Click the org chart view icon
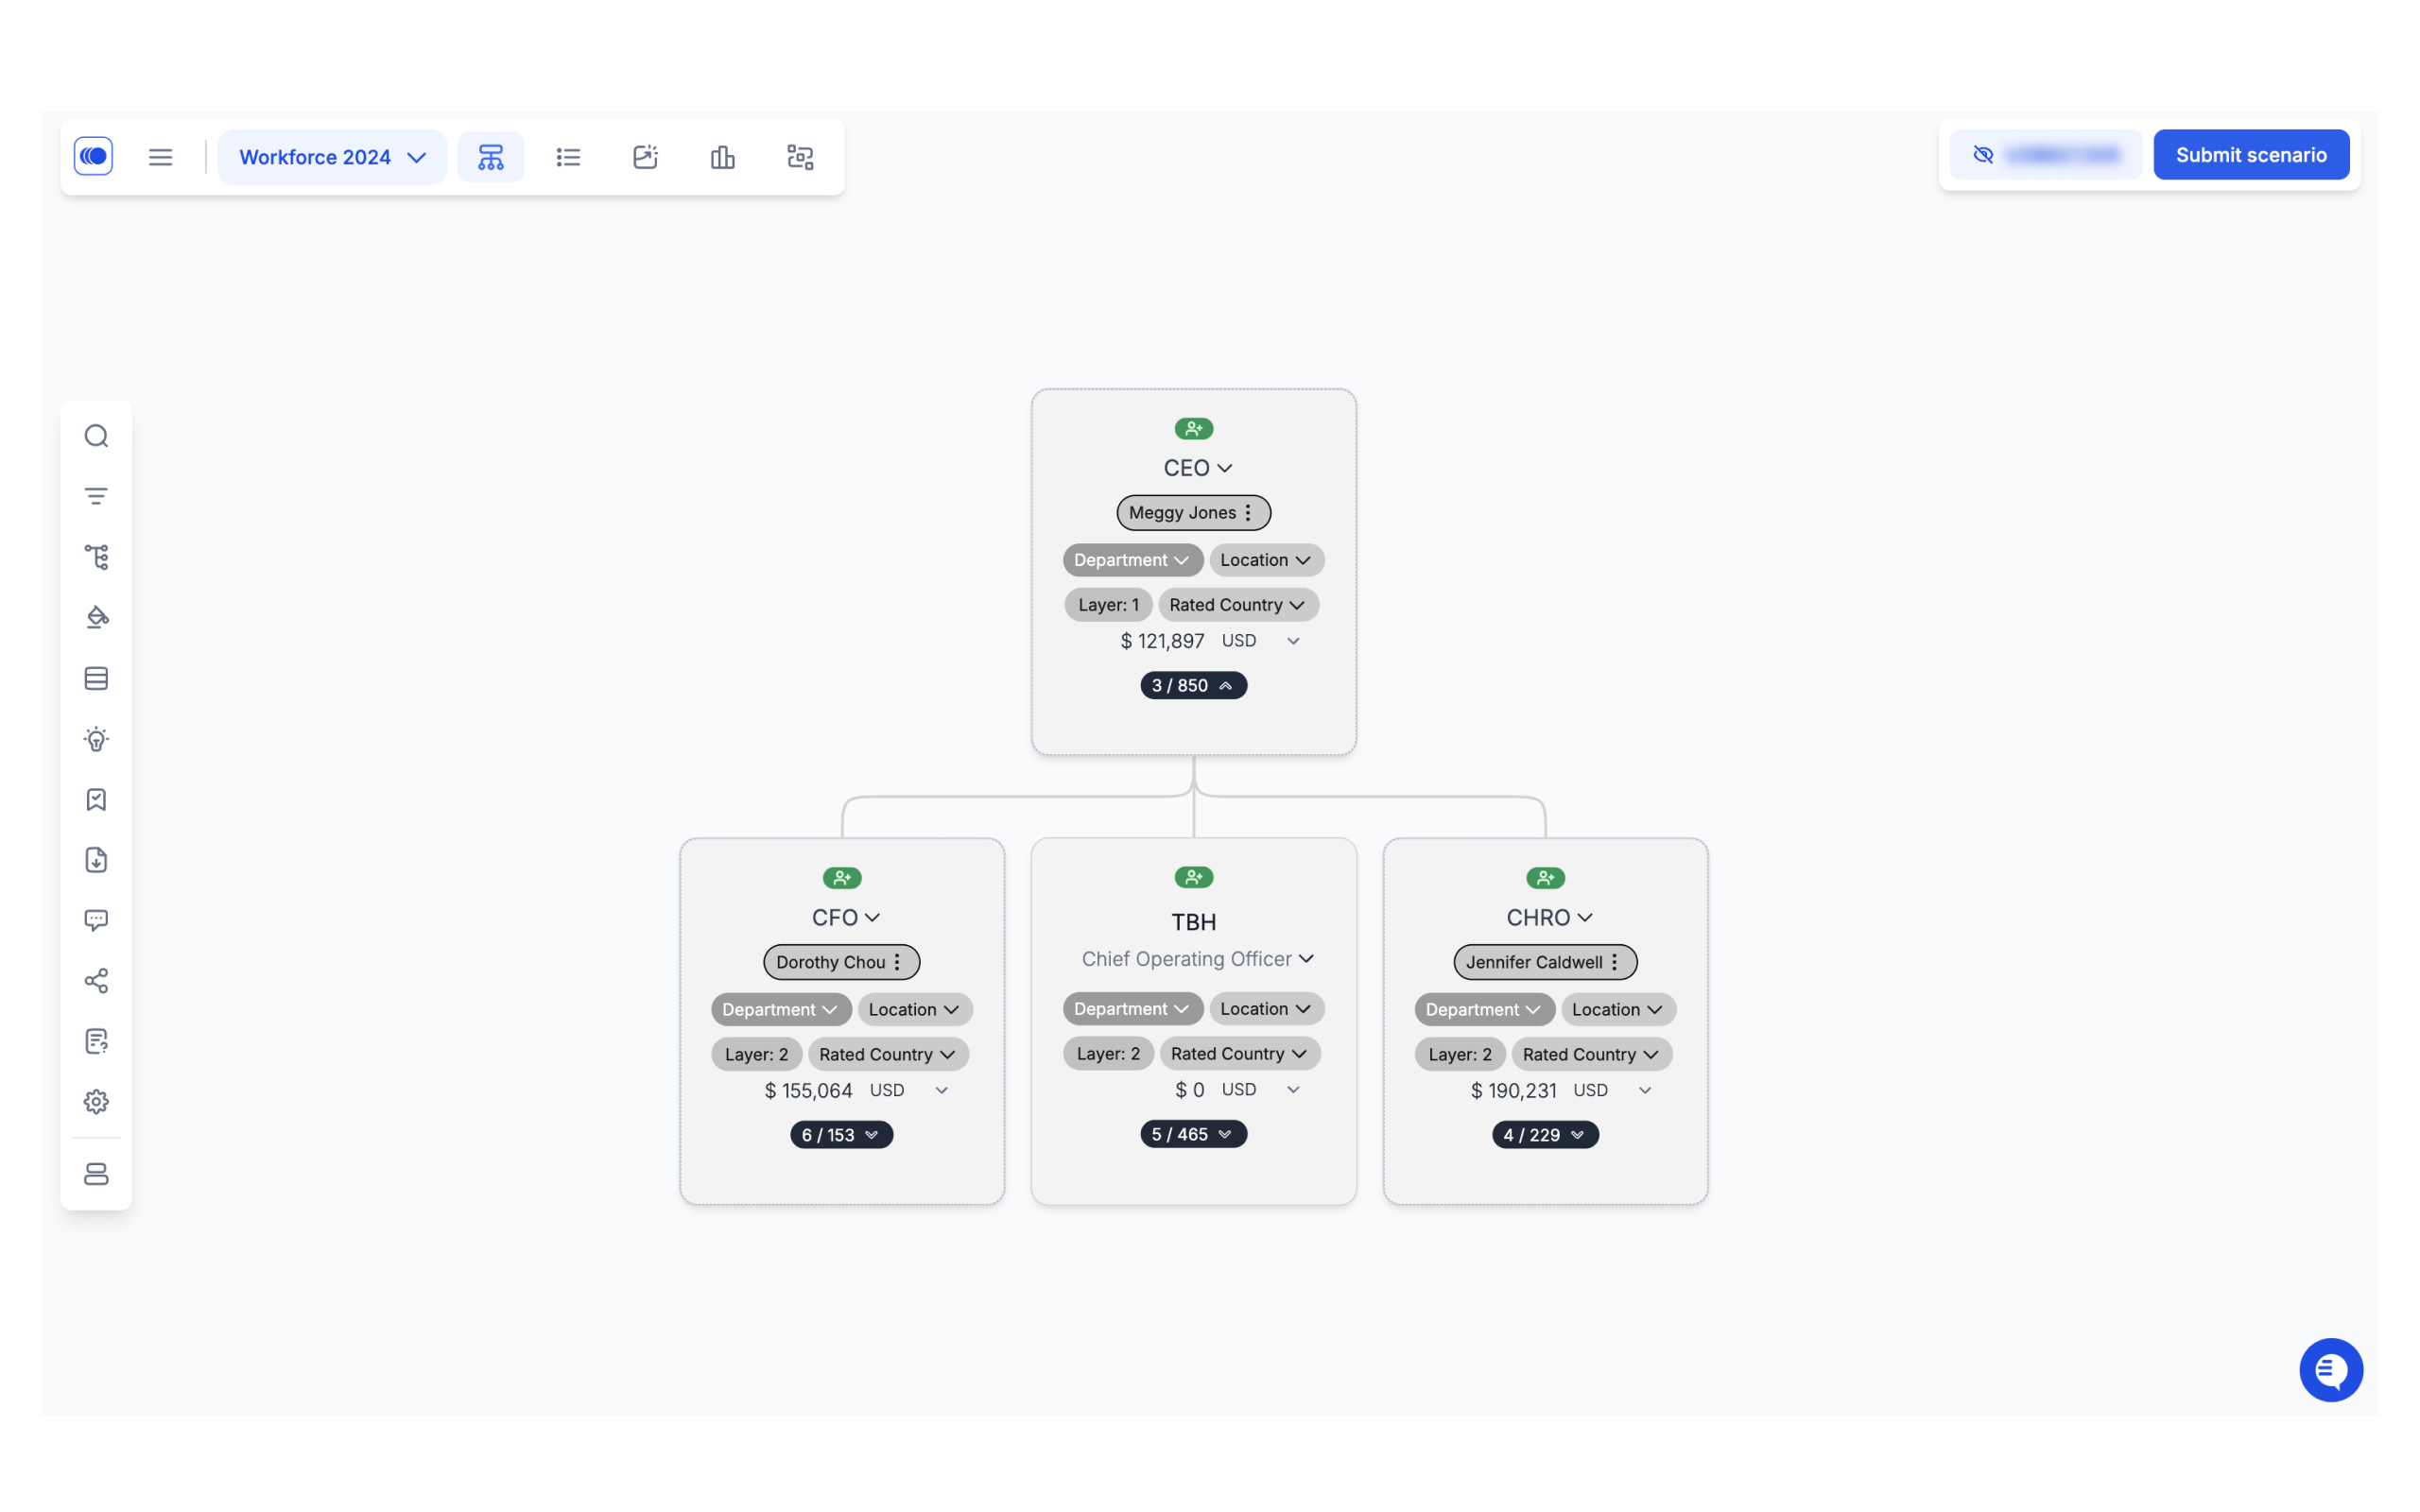Viewport: 2420px width, 1512px height. pos(492,155)
